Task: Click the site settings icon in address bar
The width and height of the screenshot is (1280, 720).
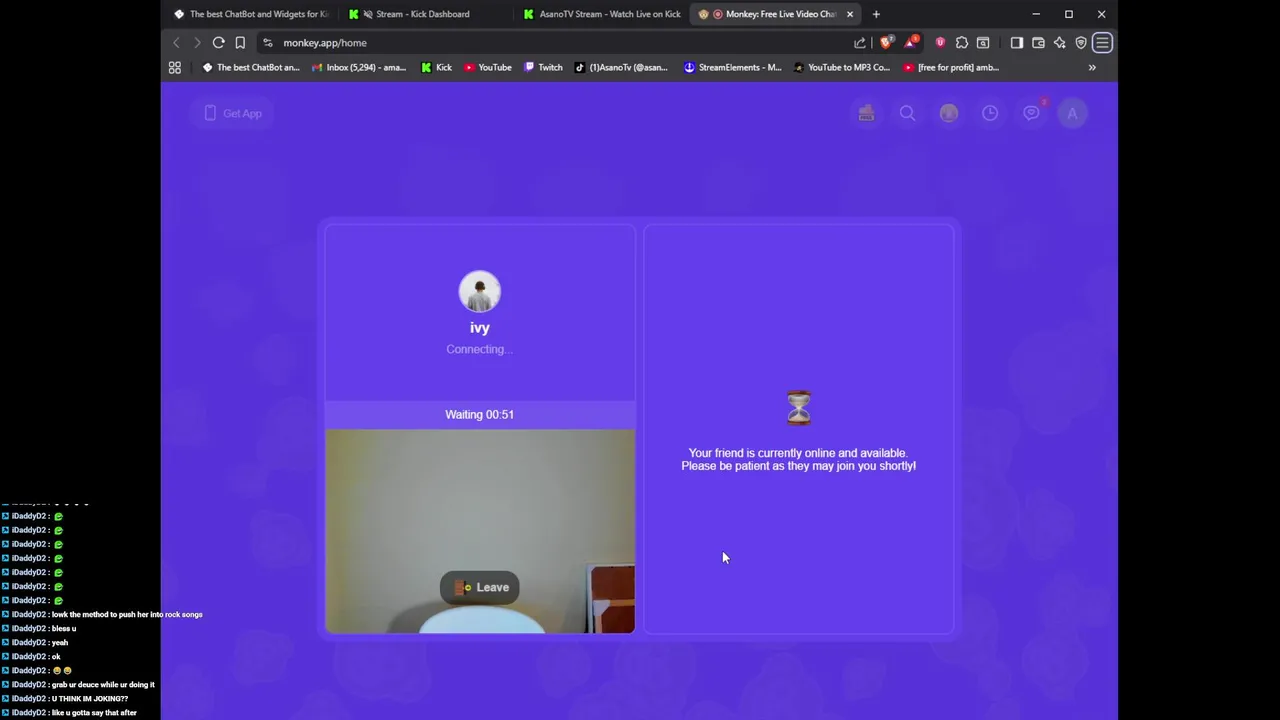Action: click(x=267, y=43)
